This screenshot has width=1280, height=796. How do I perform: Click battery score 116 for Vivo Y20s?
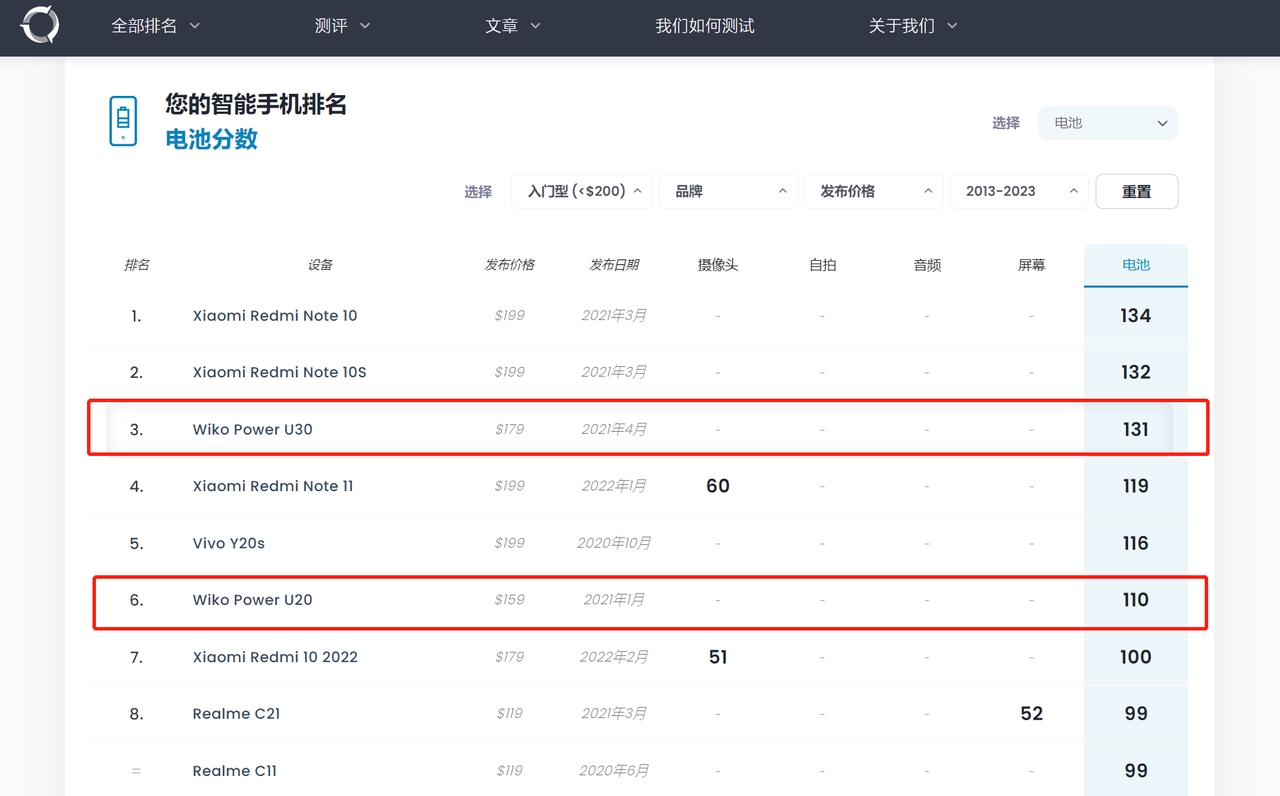pos(1136,543)
